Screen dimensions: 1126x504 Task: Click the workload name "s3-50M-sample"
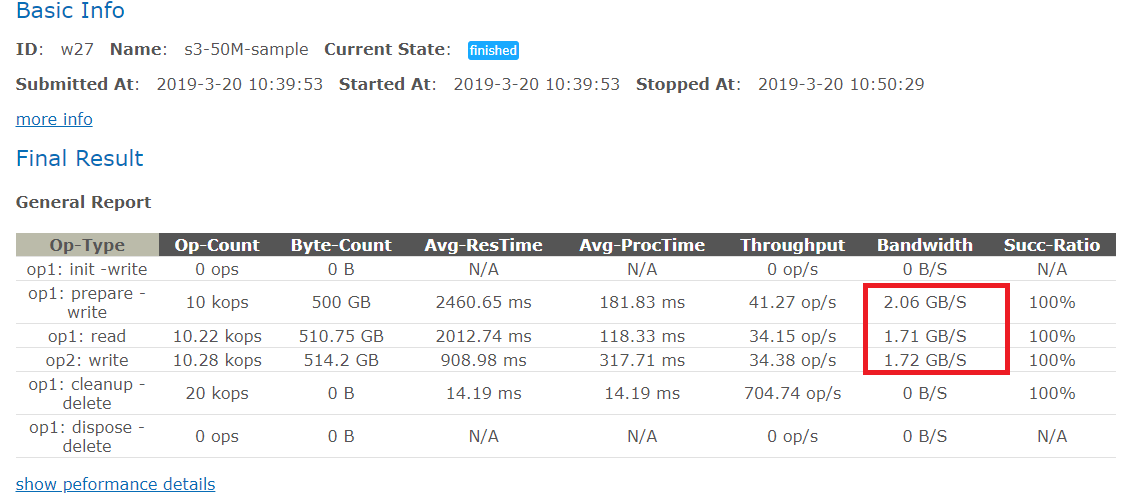[246, 49]
